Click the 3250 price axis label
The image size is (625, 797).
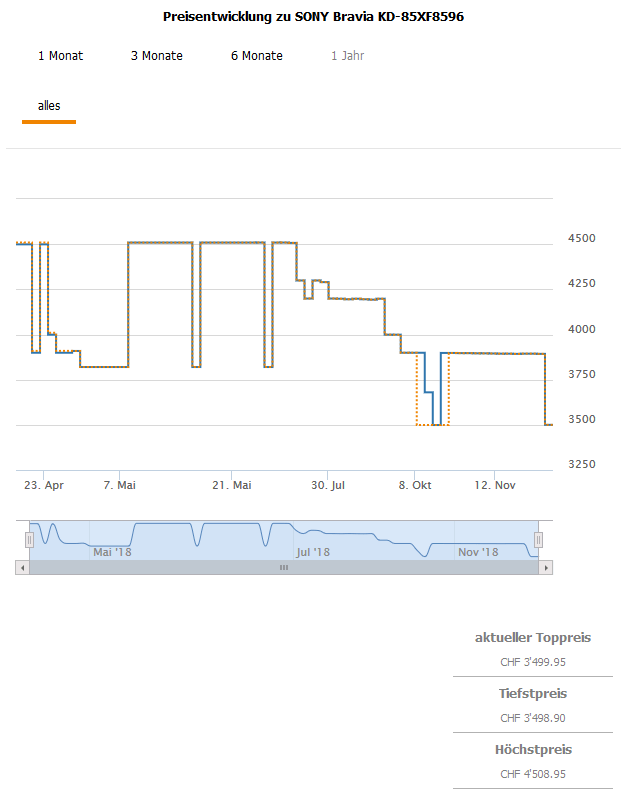[x=582, y=464]
